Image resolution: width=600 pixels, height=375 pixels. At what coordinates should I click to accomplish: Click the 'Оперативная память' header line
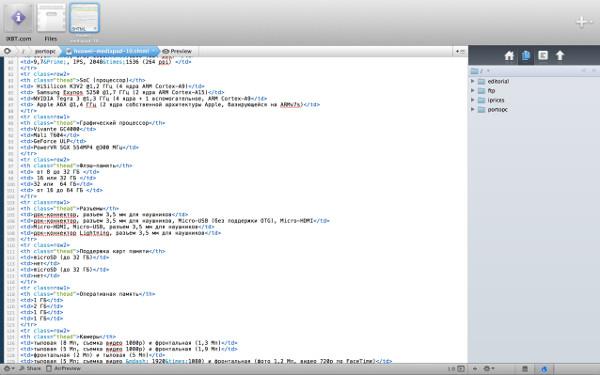tap(88, 294)
